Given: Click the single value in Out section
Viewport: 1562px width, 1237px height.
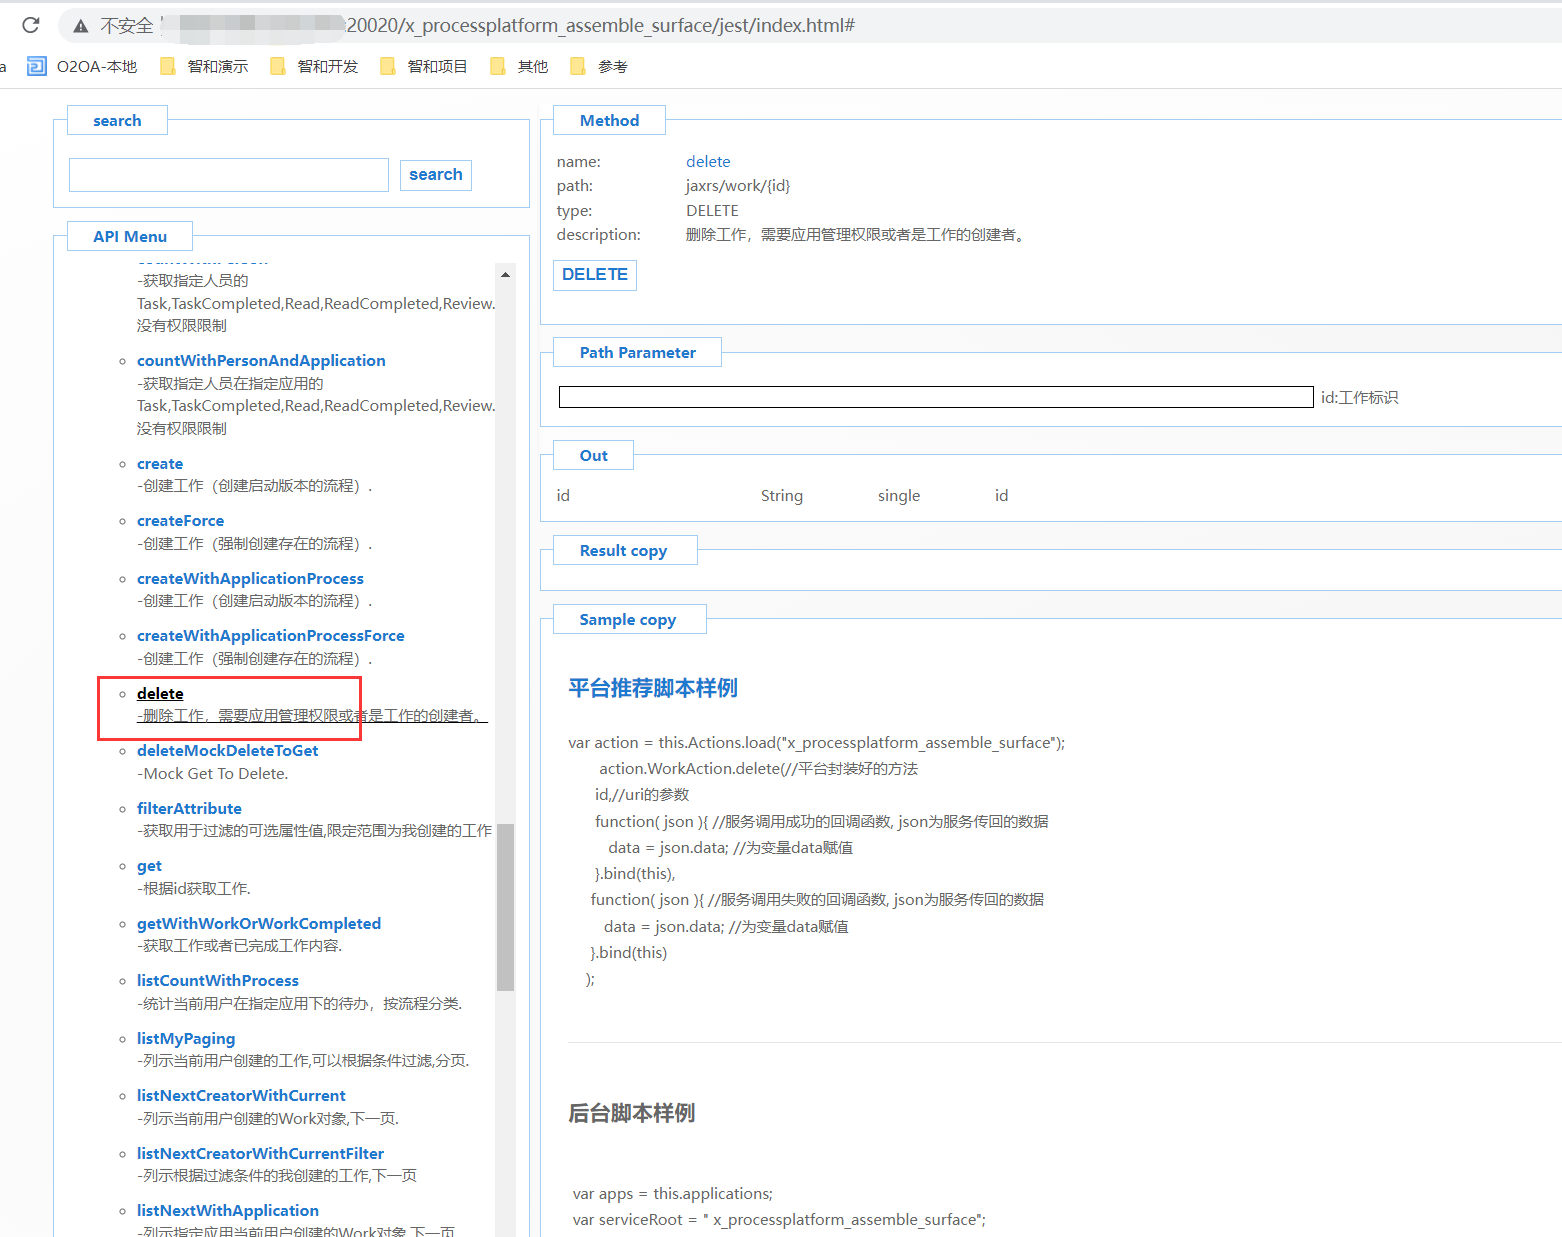Looking at the screenshot, I should pyautogui.click(x=899, y=495).
